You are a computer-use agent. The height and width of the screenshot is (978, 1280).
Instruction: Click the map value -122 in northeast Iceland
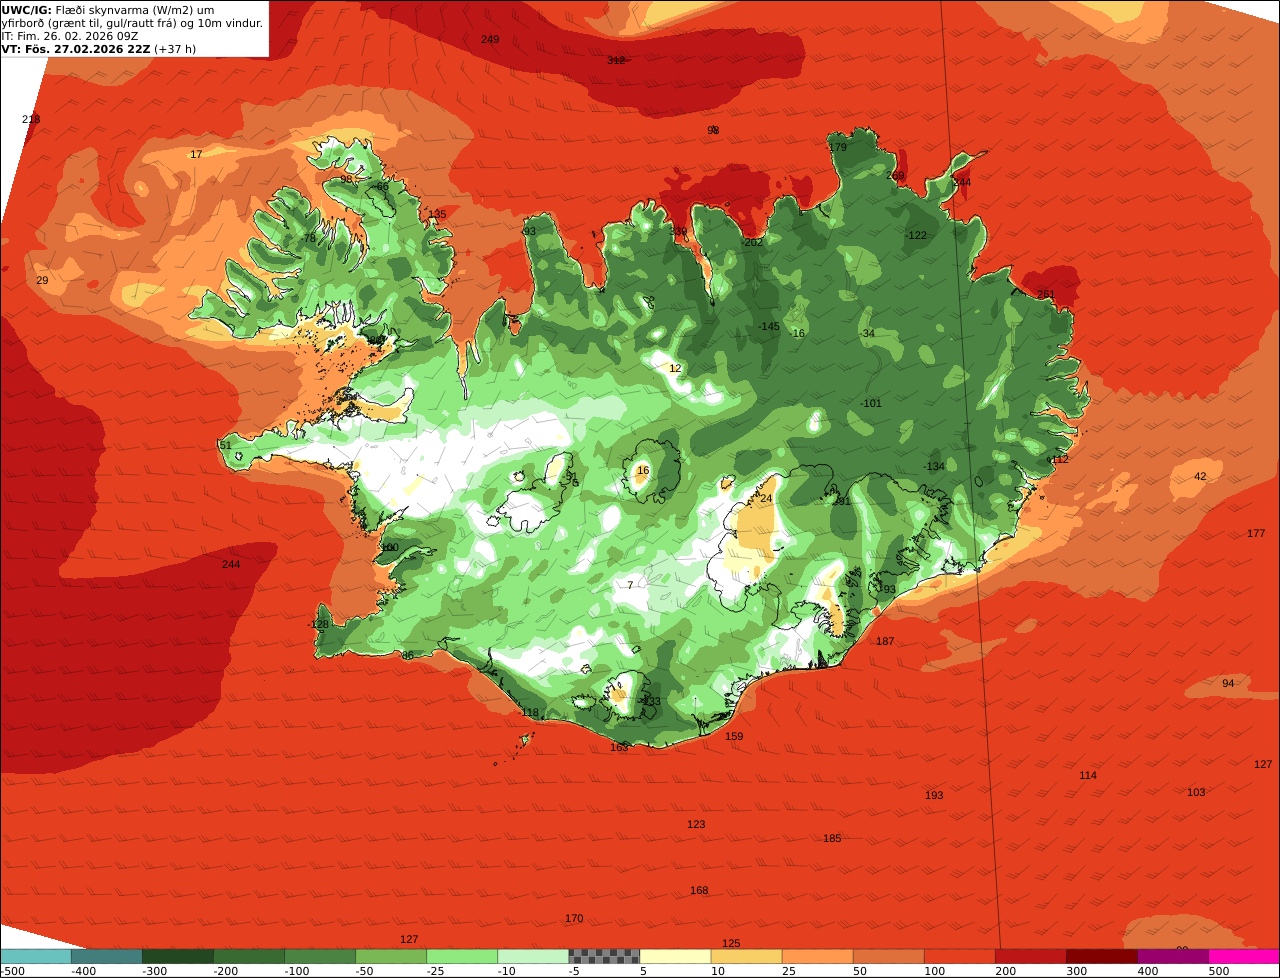[916, 236]
